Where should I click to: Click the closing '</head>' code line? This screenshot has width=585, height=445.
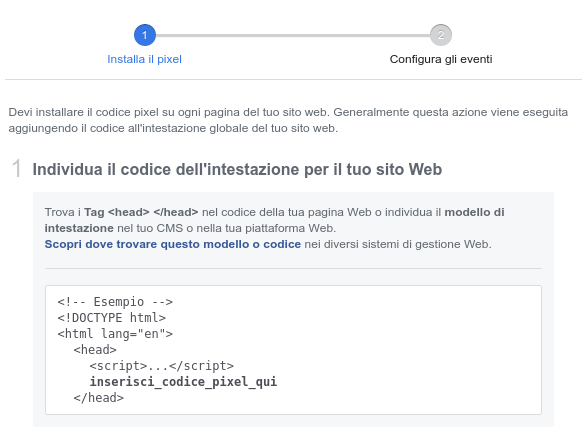pos(98,398)
